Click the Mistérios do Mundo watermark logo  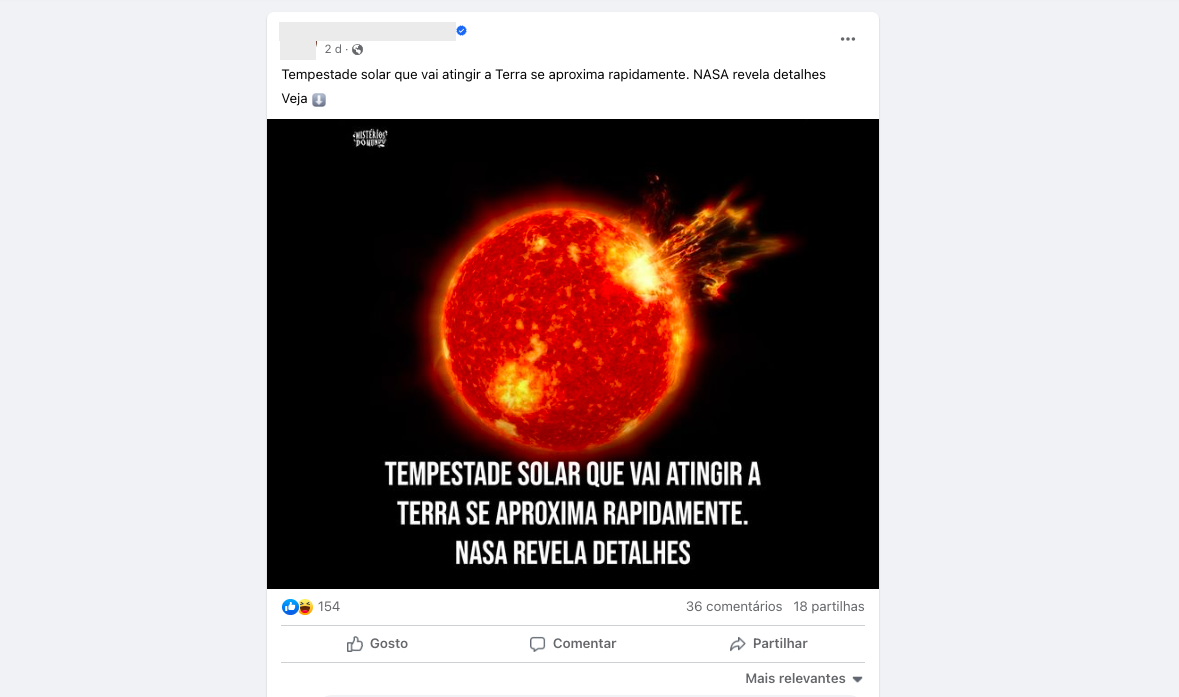coord(370,138)
